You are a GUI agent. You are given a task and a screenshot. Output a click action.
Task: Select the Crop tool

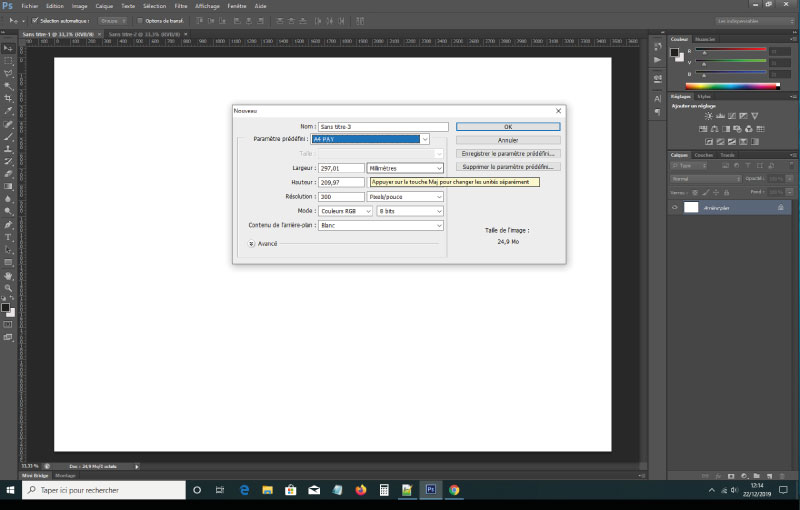coord(8,98)
